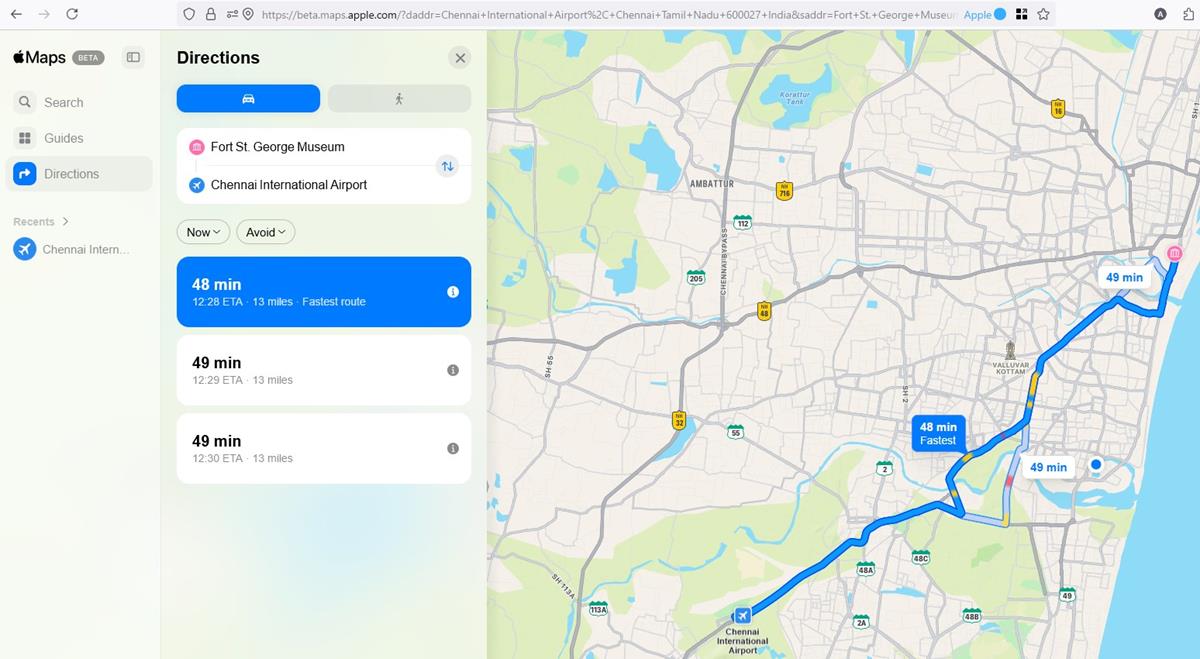The height and width of the screenshot is (659, 1200).
Task: Show info for 12:29 ETA route
Action: pyautogui.click(x=452, y=370)
